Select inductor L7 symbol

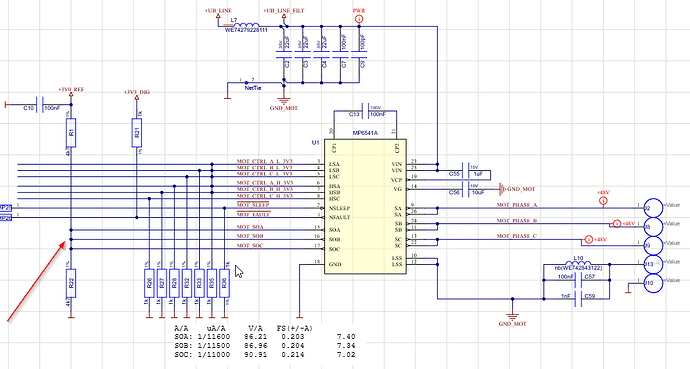[x=245, y=25]
